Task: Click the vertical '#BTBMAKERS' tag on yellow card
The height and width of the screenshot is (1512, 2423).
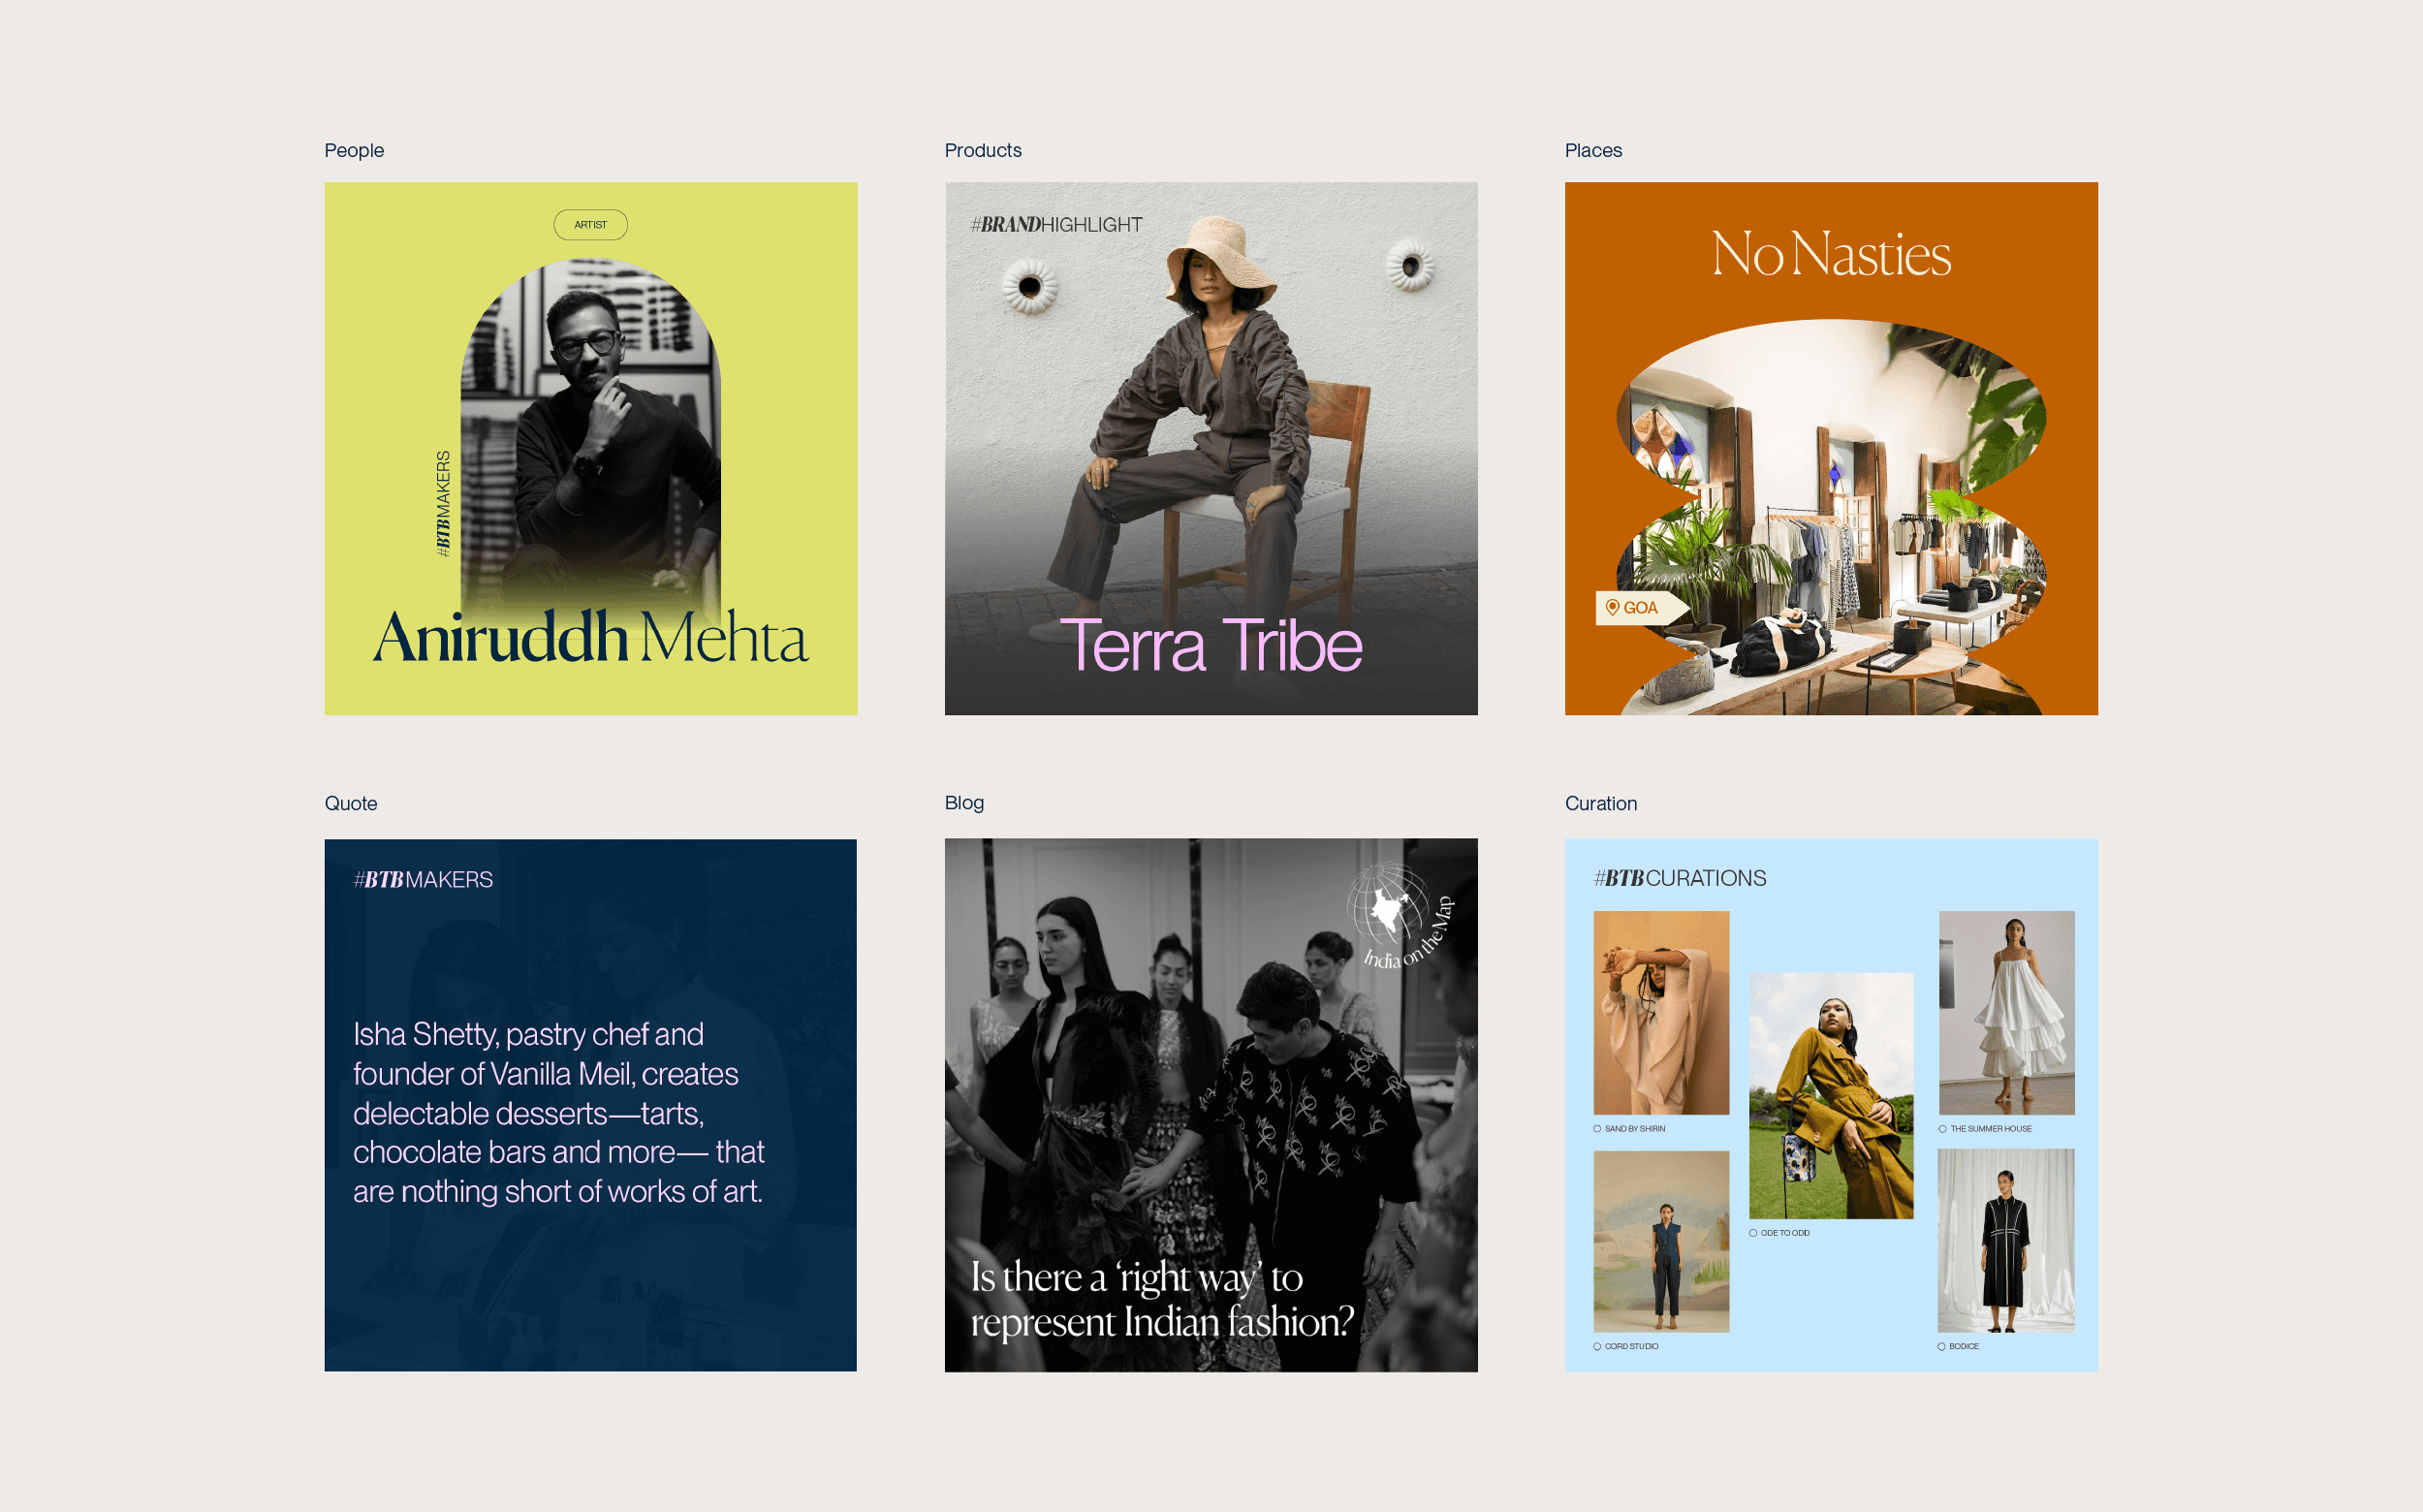Action: click(x=443, y=504)
